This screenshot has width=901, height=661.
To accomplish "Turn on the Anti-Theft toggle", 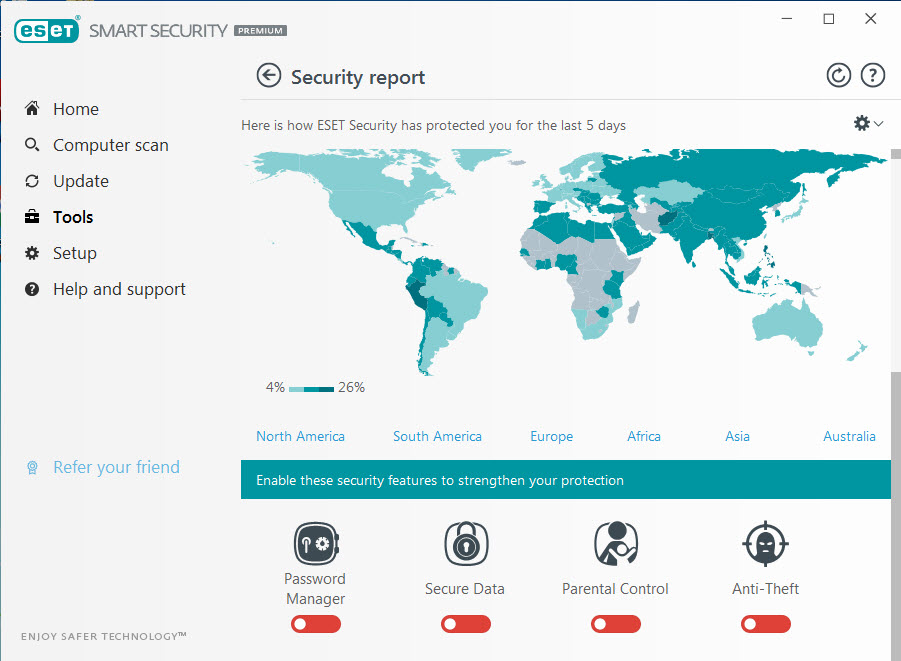I will point(765,624).
